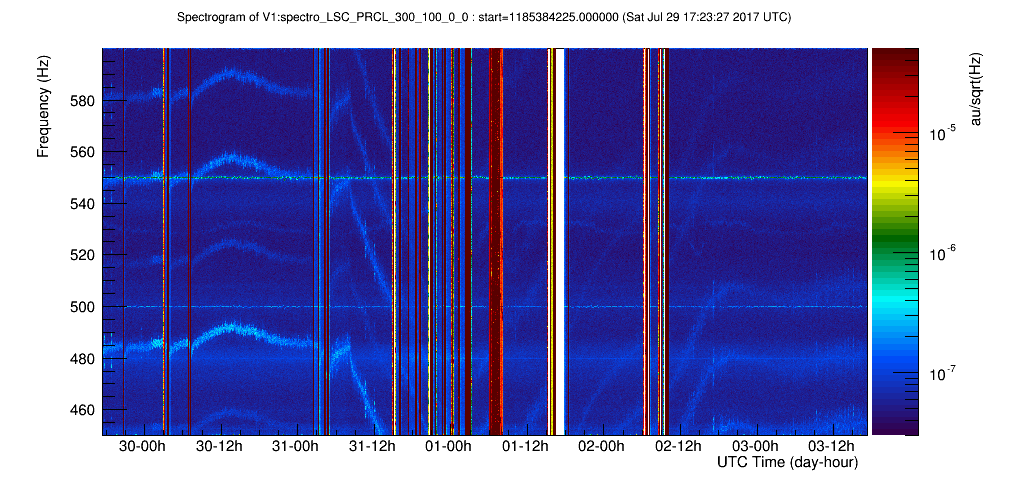Click the 01-00h time tick label
The height and width of the screenshot is (484, 1020).
(x=450, y=446)
